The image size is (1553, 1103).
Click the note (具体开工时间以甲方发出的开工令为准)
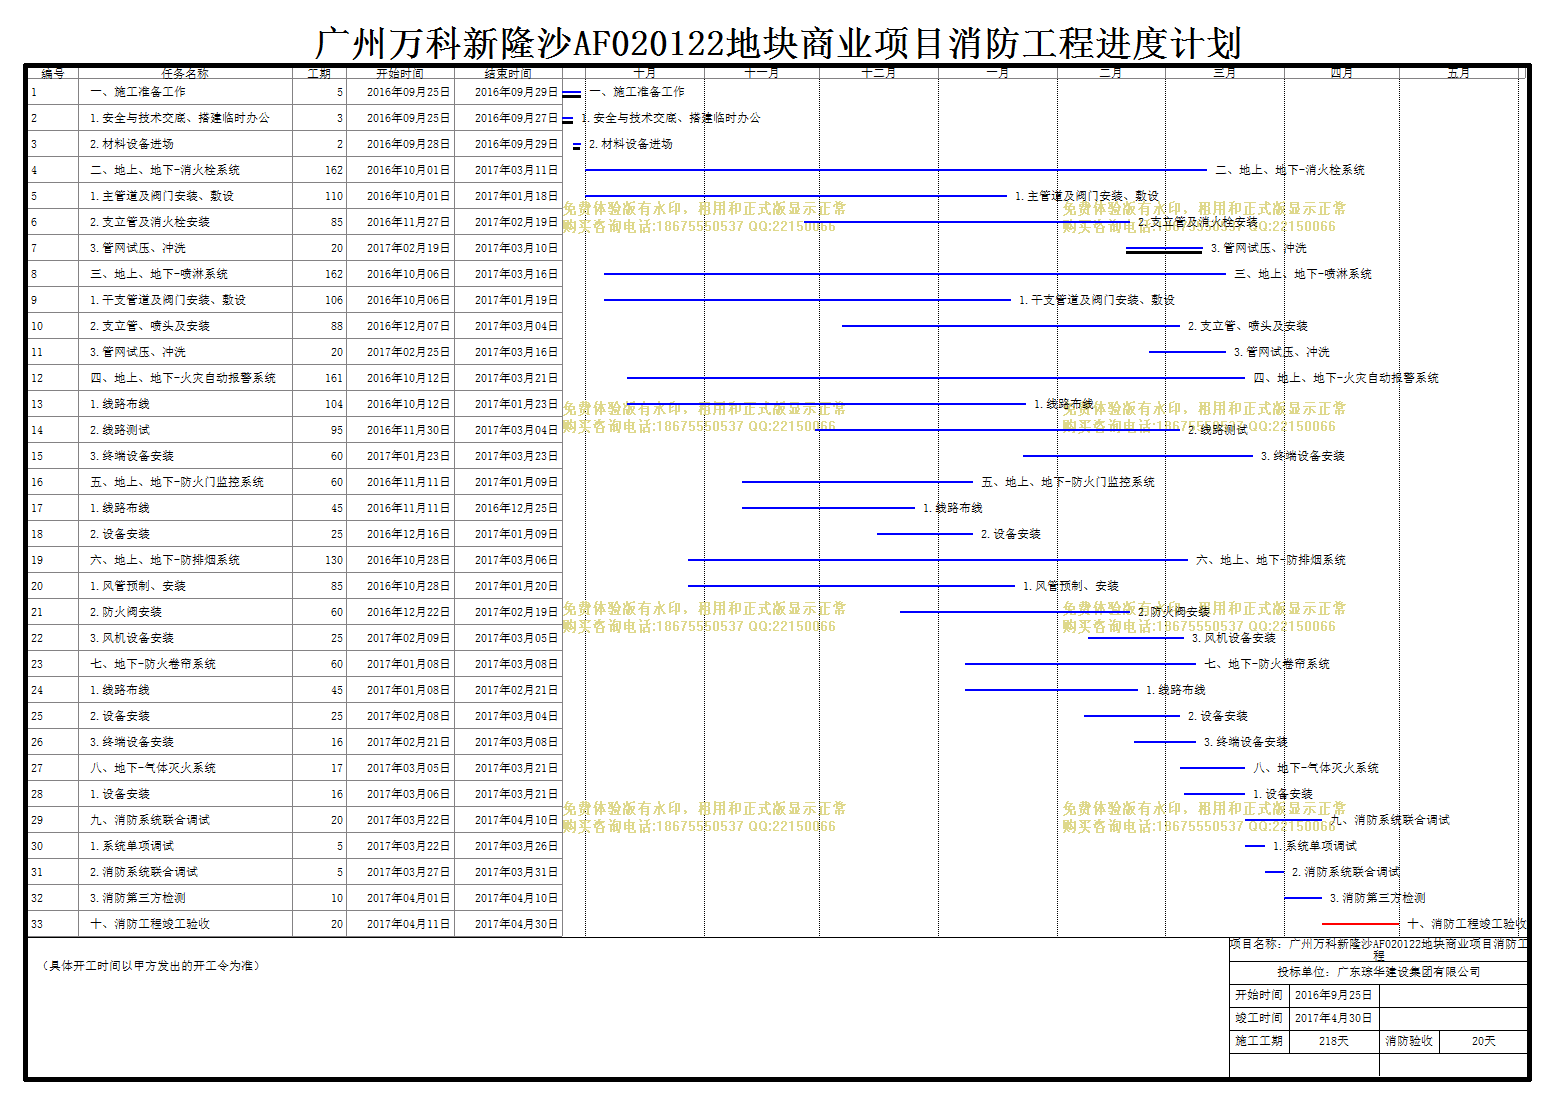(150, 966)
